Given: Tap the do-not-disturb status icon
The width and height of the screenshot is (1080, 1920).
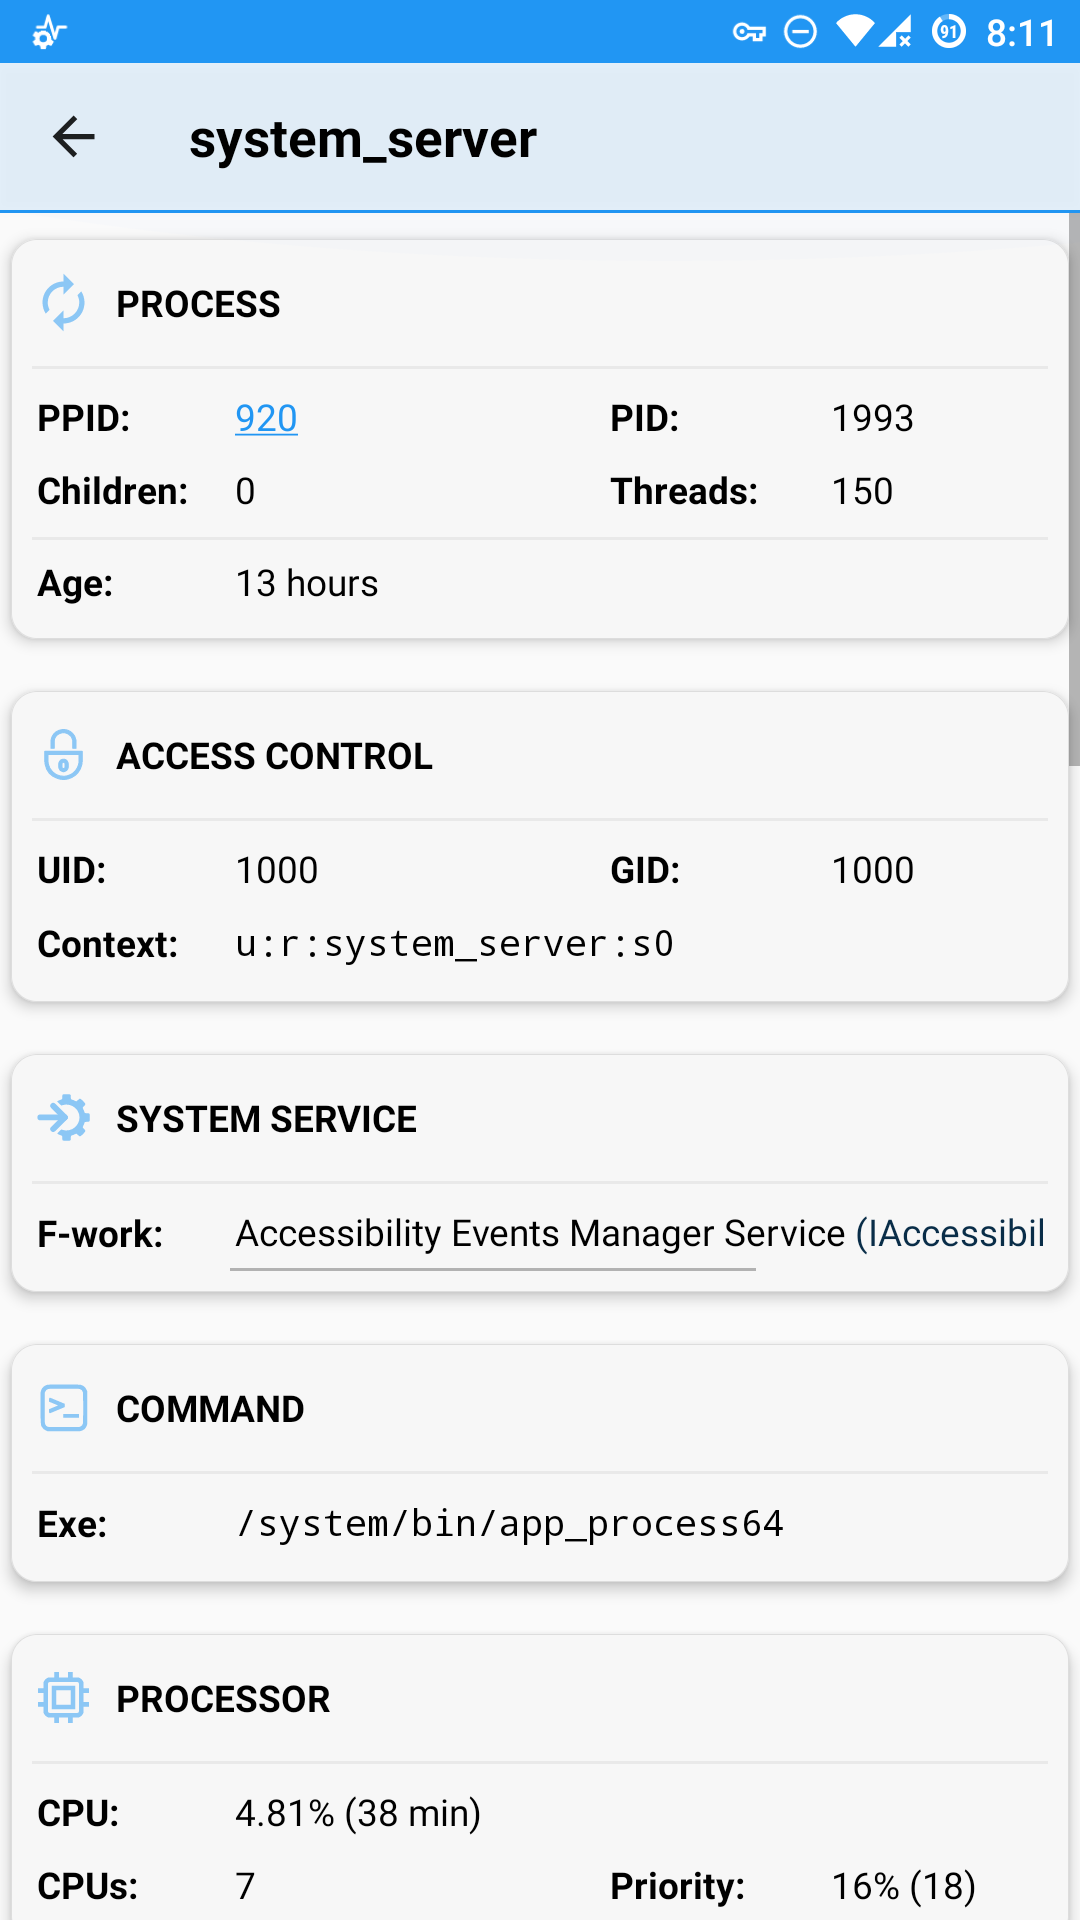Looking at the screenshot, I should 800,32.
